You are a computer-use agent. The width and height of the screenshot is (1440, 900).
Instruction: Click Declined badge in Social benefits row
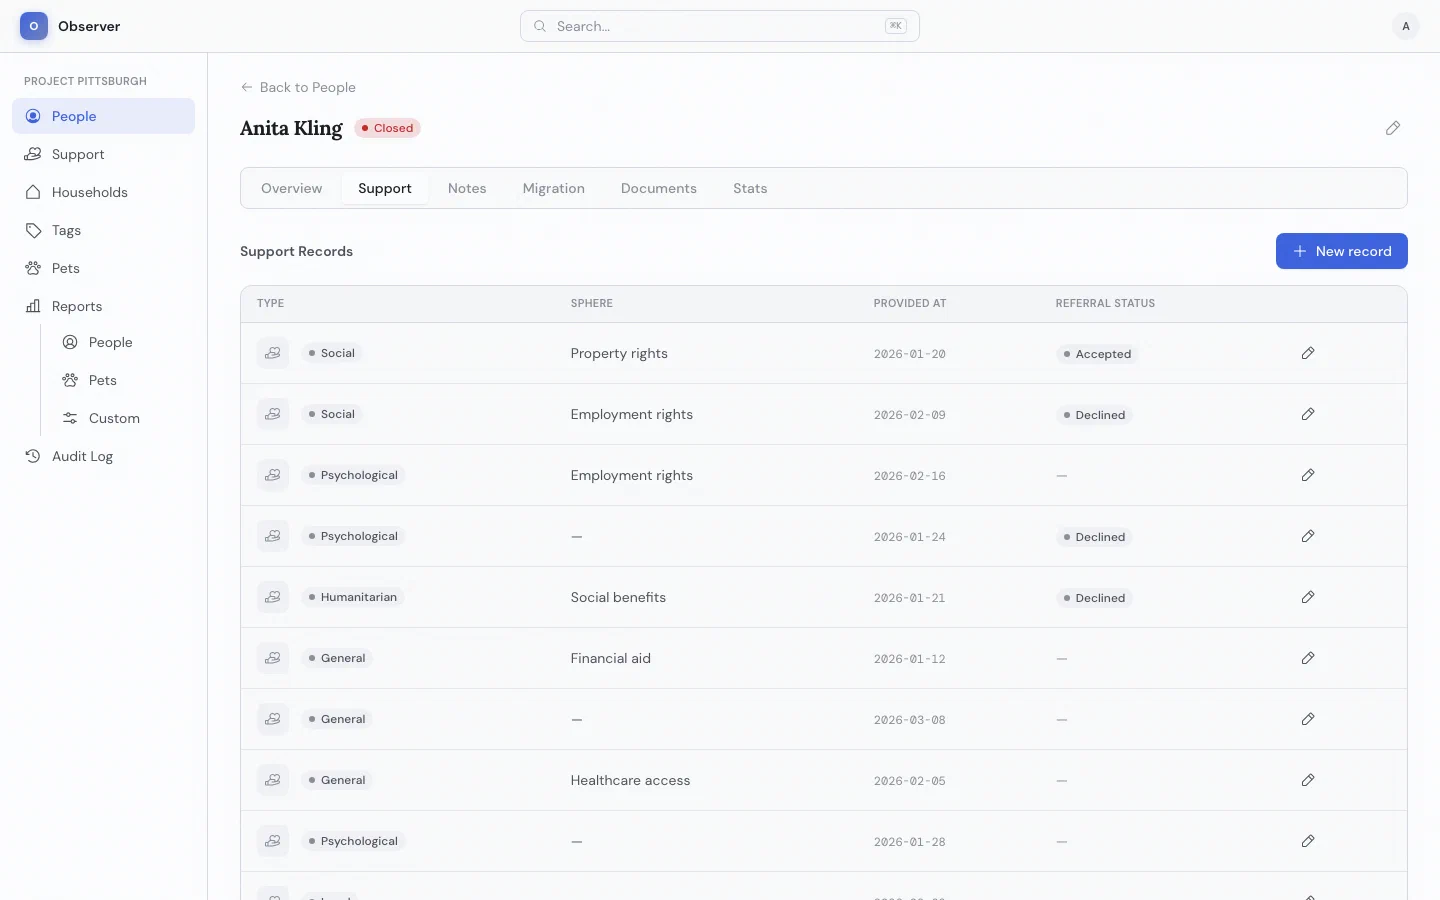(1094, 598)
